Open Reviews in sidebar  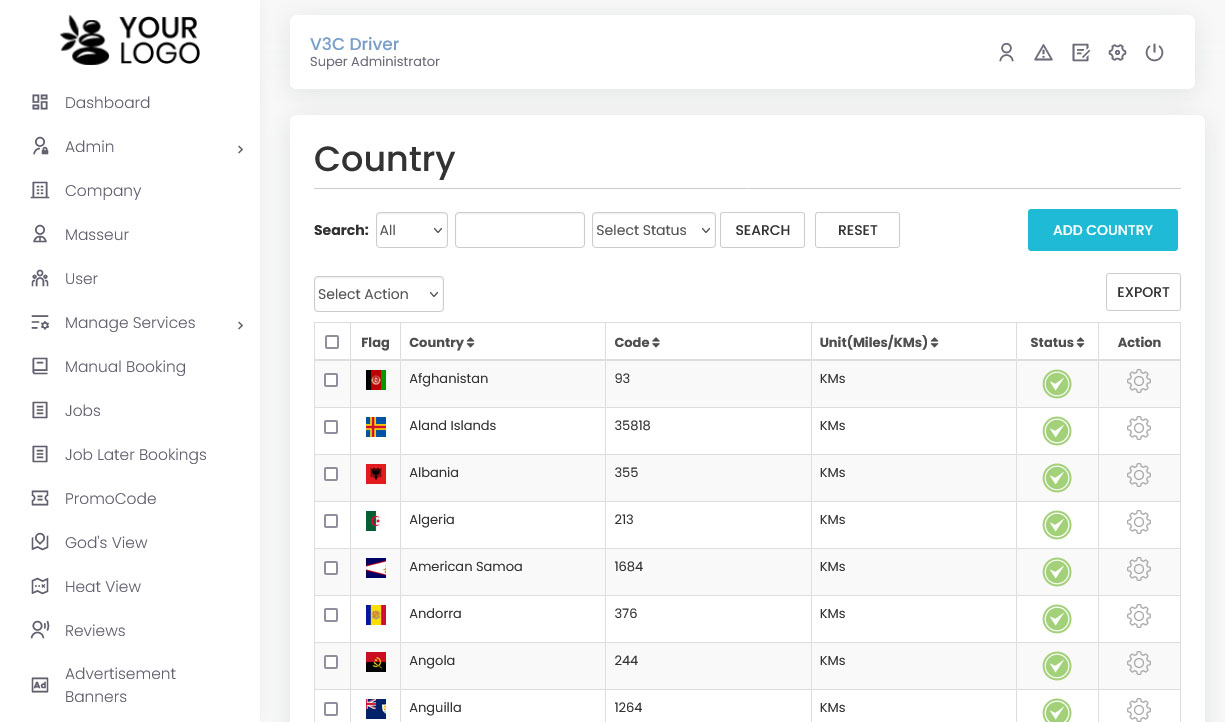95,630
